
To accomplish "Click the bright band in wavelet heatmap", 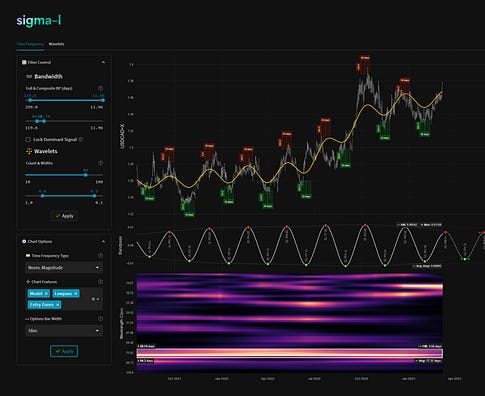I will coord(290,353).
